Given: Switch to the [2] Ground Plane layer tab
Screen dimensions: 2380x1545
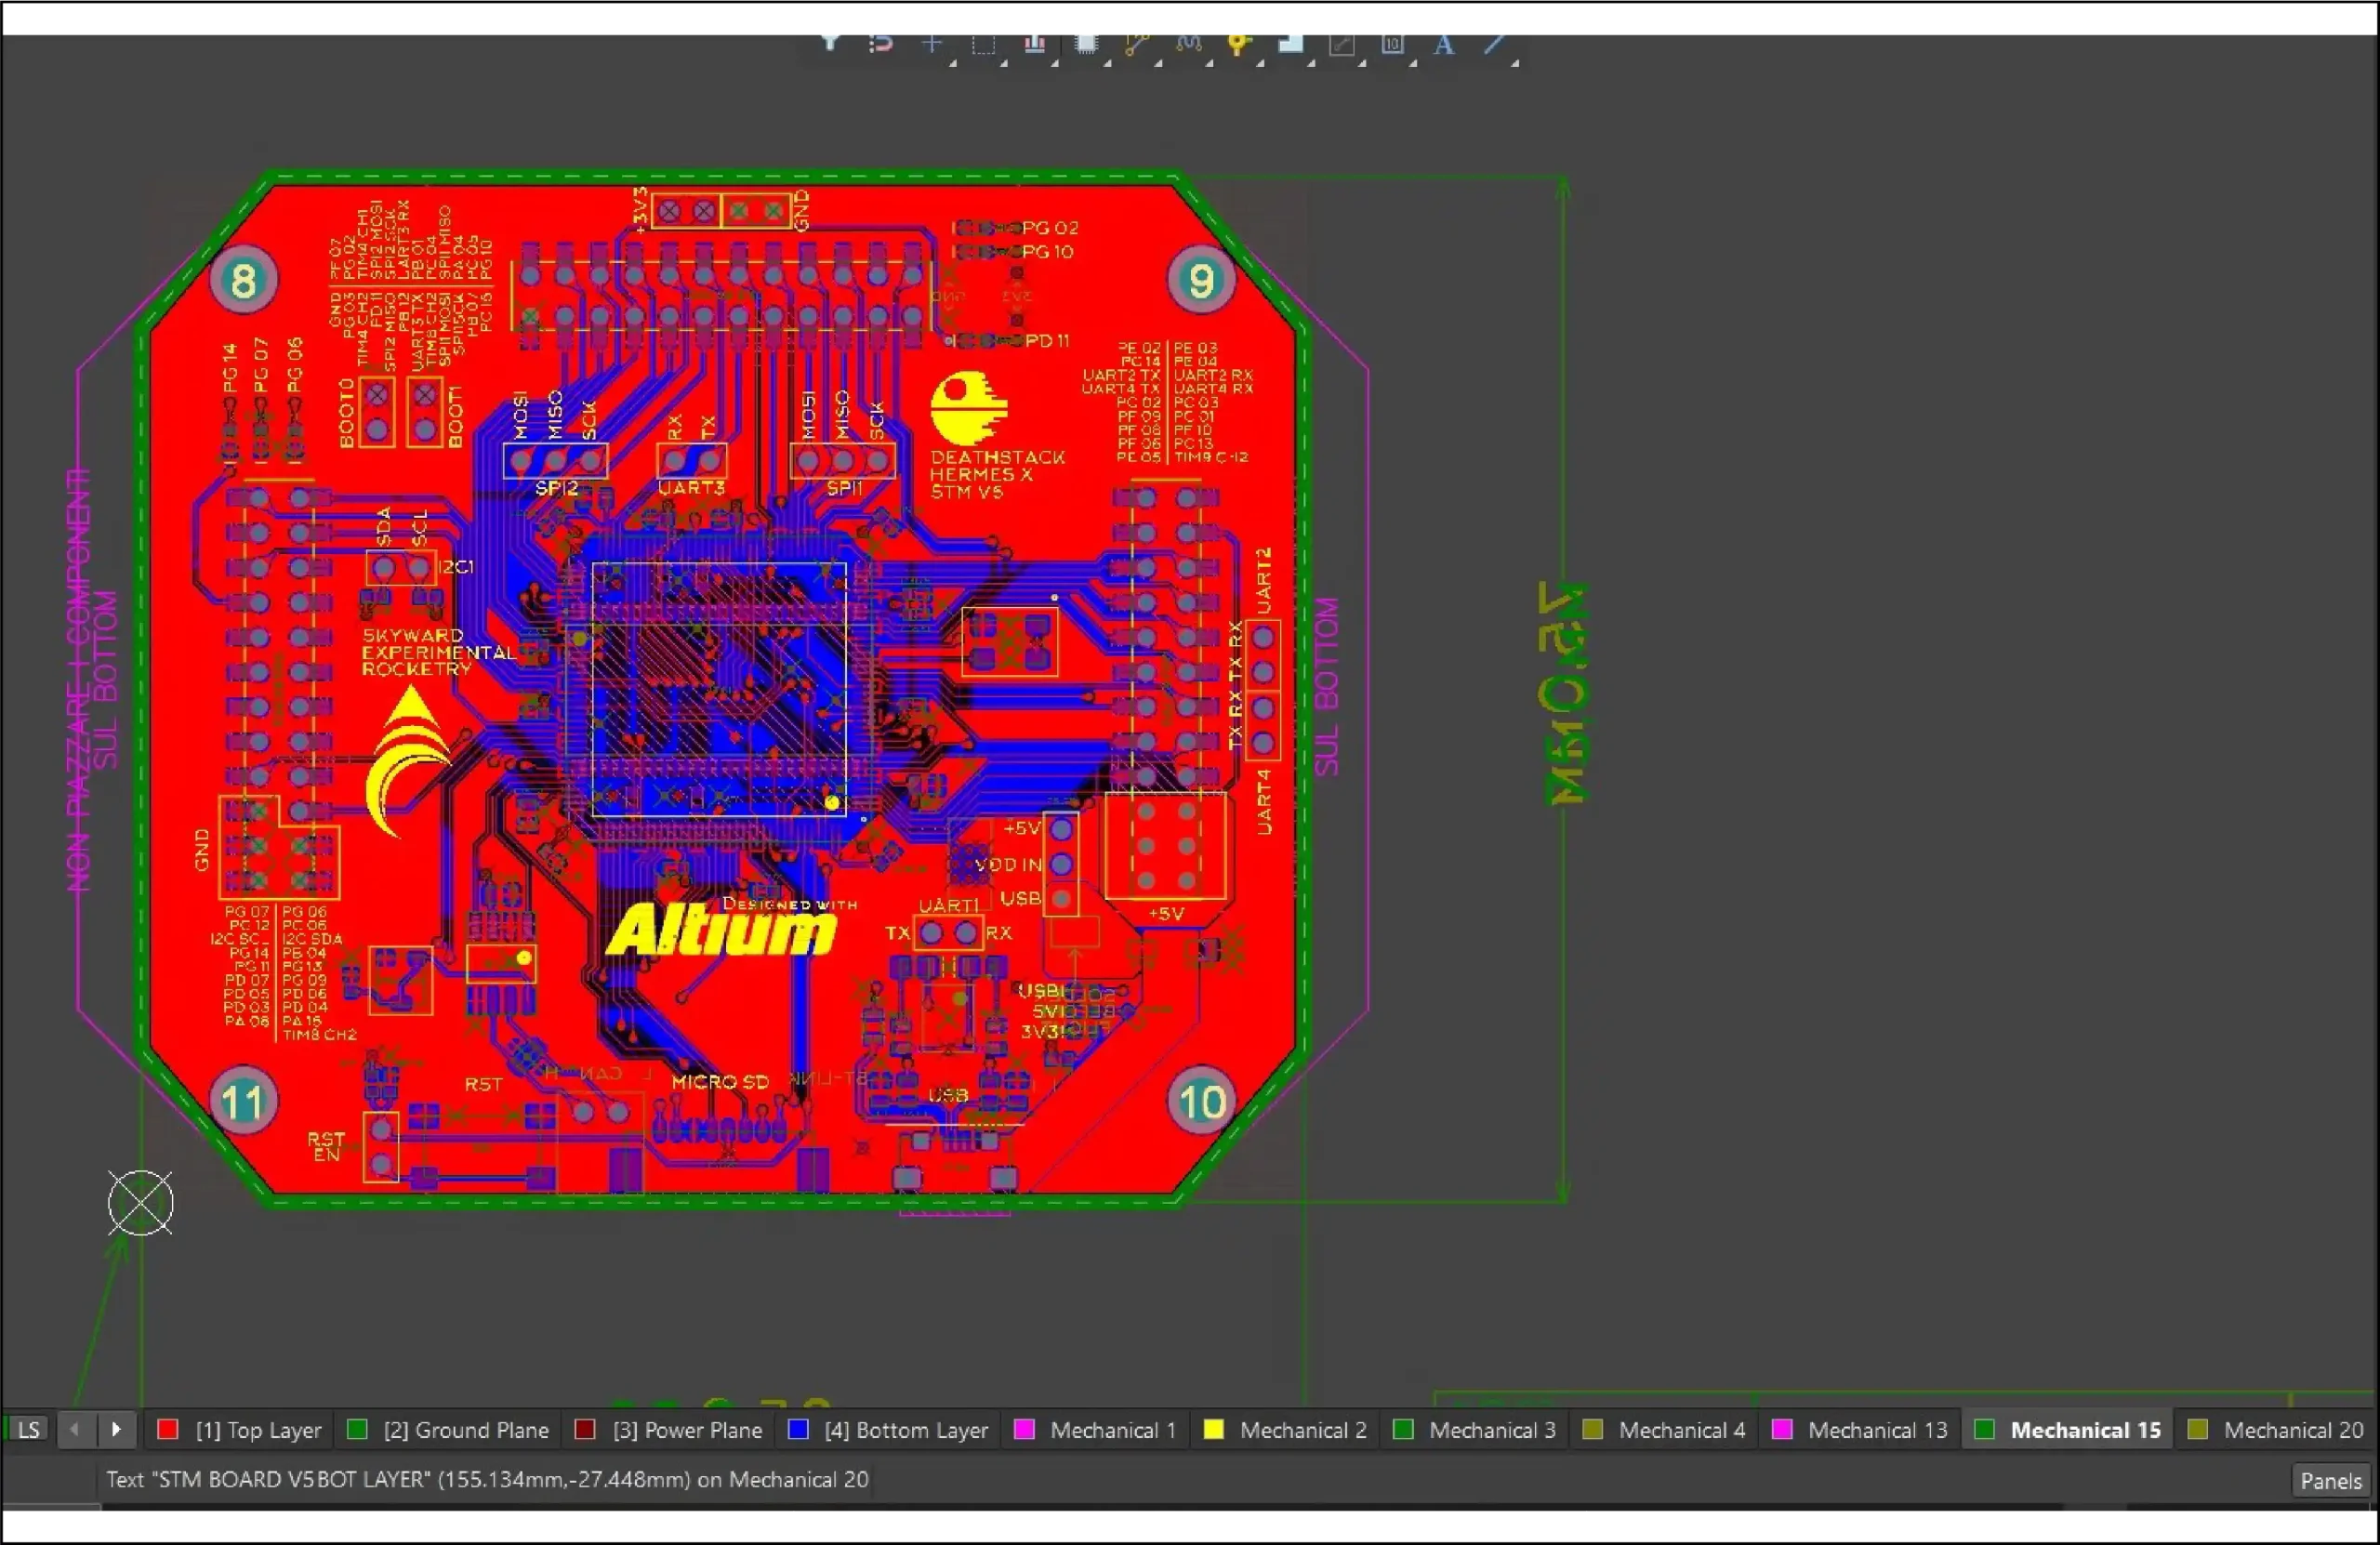Looking at the screenshot, I should tap(448, 1430).
